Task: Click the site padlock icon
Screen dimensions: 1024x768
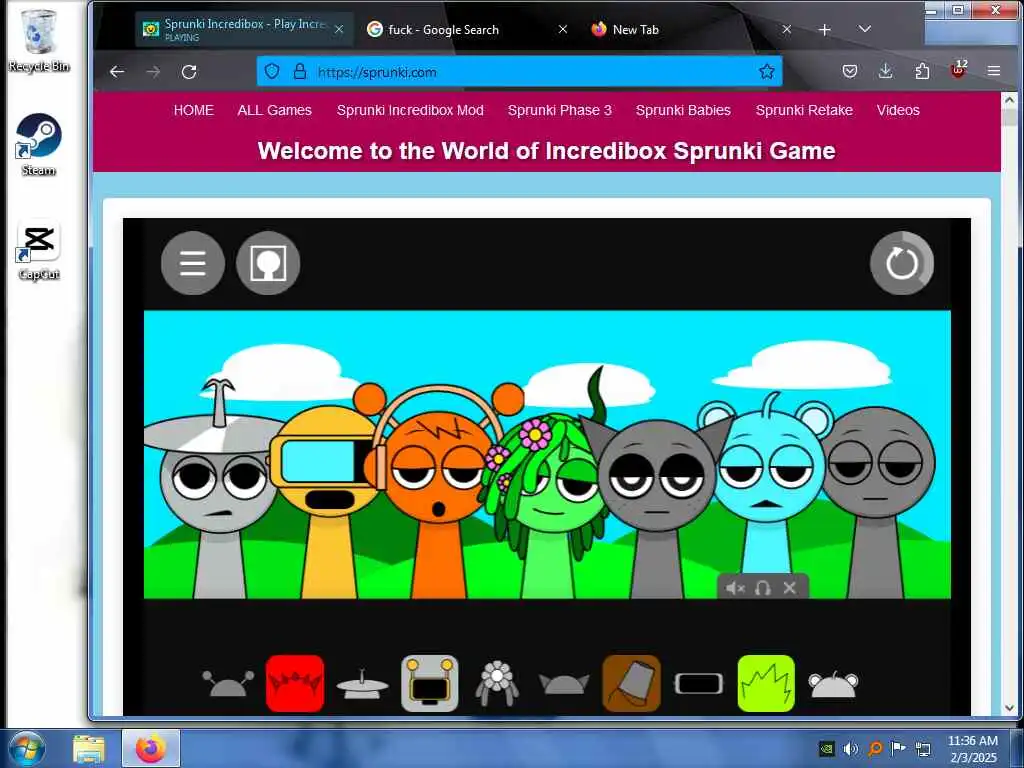Action: click(x=300, y=71)
